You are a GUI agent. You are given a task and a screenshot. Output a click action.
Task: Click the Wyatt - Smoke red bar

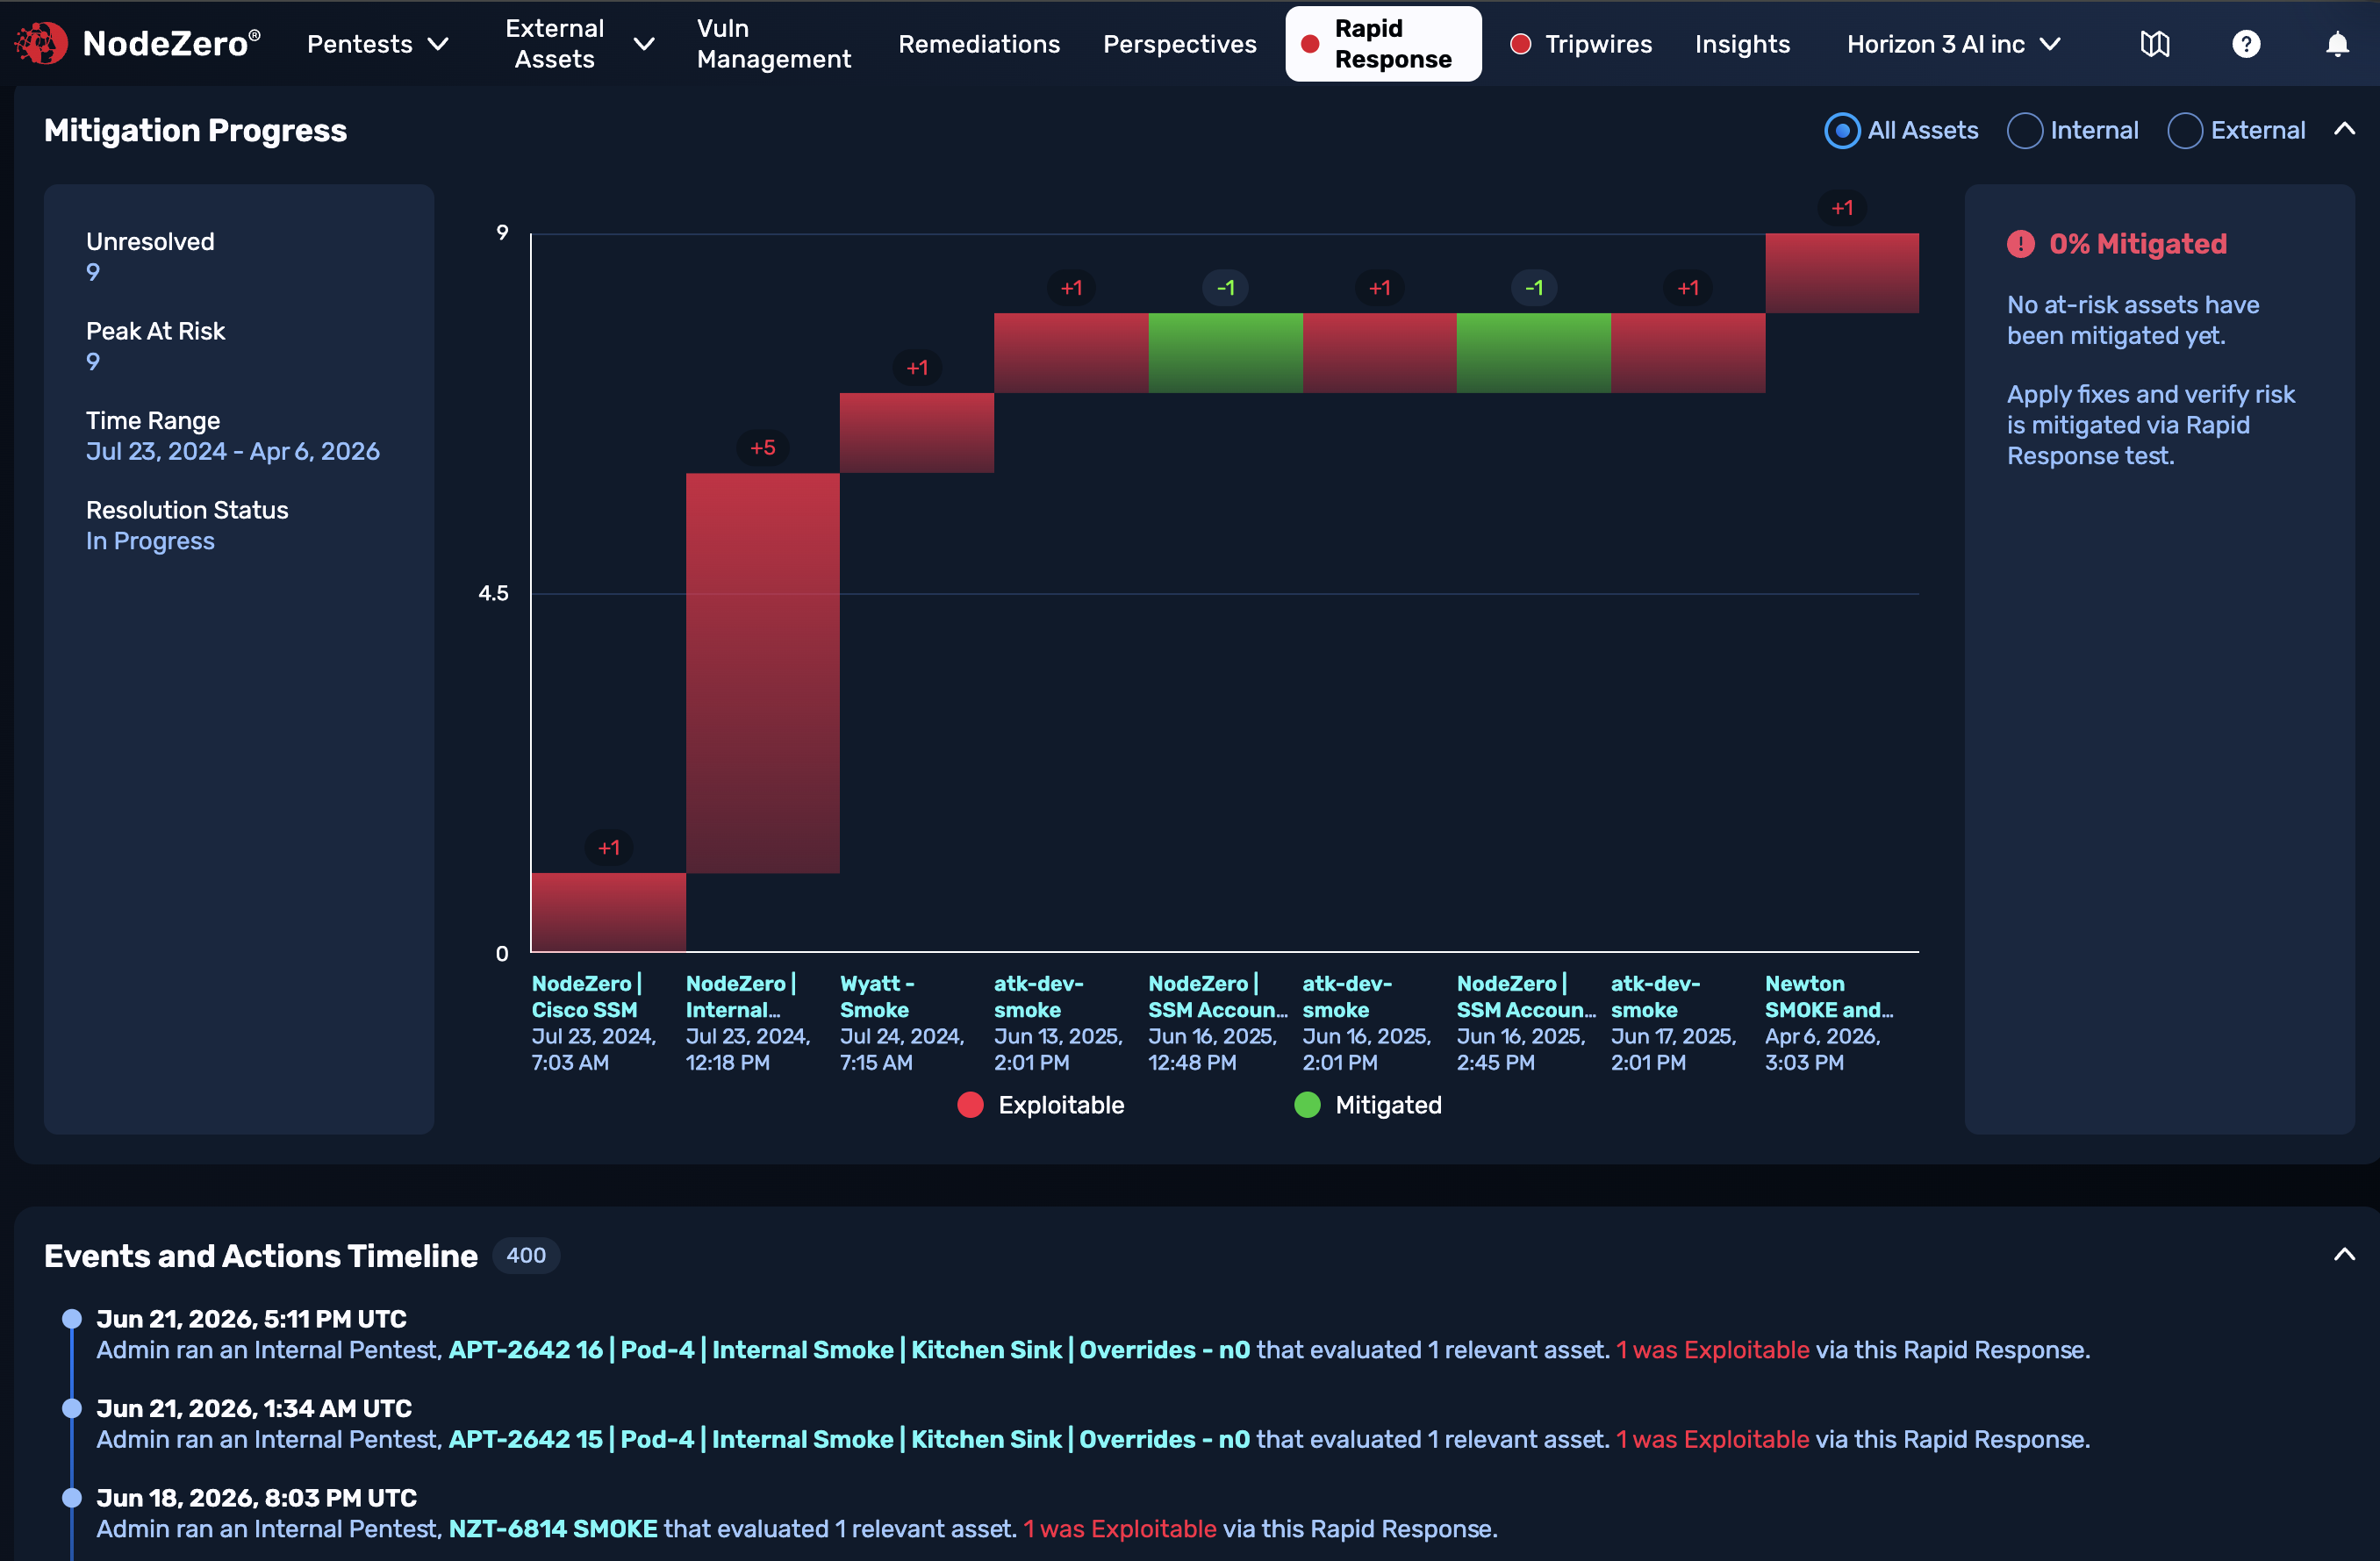(916, 433)
